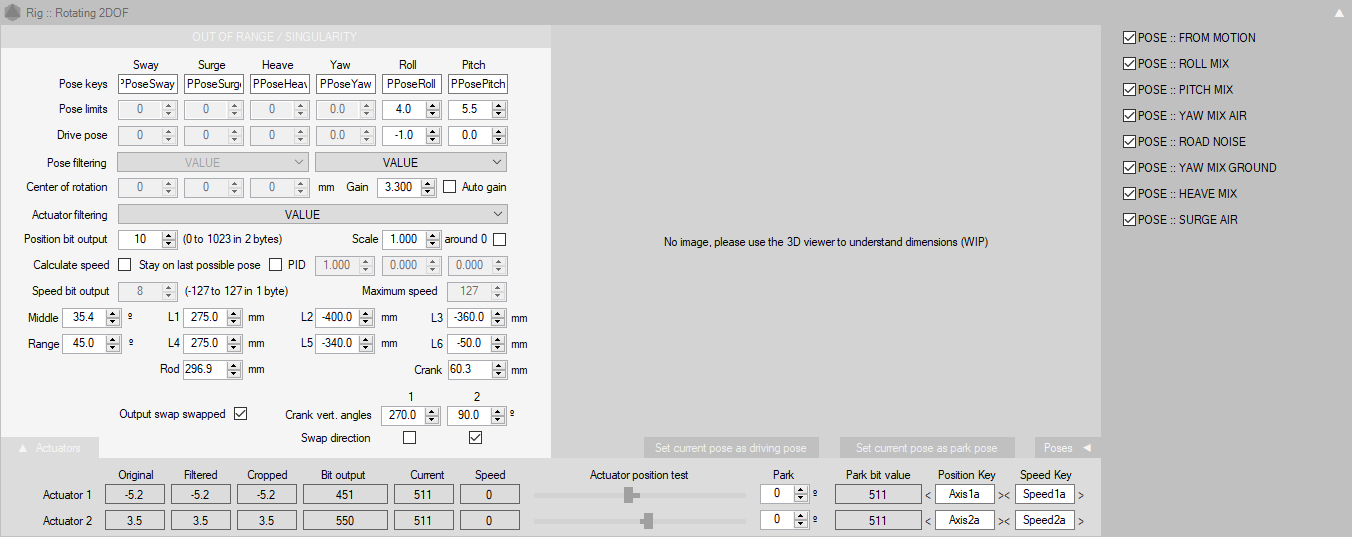Click the rig cube icon in title

pyautogui.click(x=12, y=13)
